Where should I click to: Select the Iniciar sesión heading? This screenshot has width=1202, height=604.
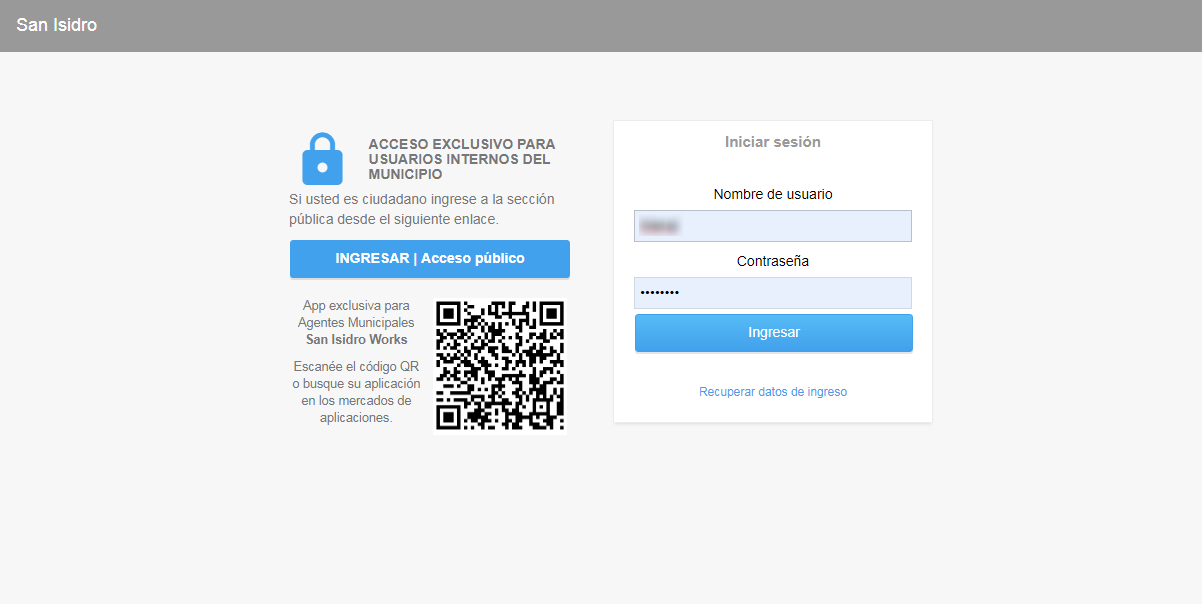click(x=773, y=142)
